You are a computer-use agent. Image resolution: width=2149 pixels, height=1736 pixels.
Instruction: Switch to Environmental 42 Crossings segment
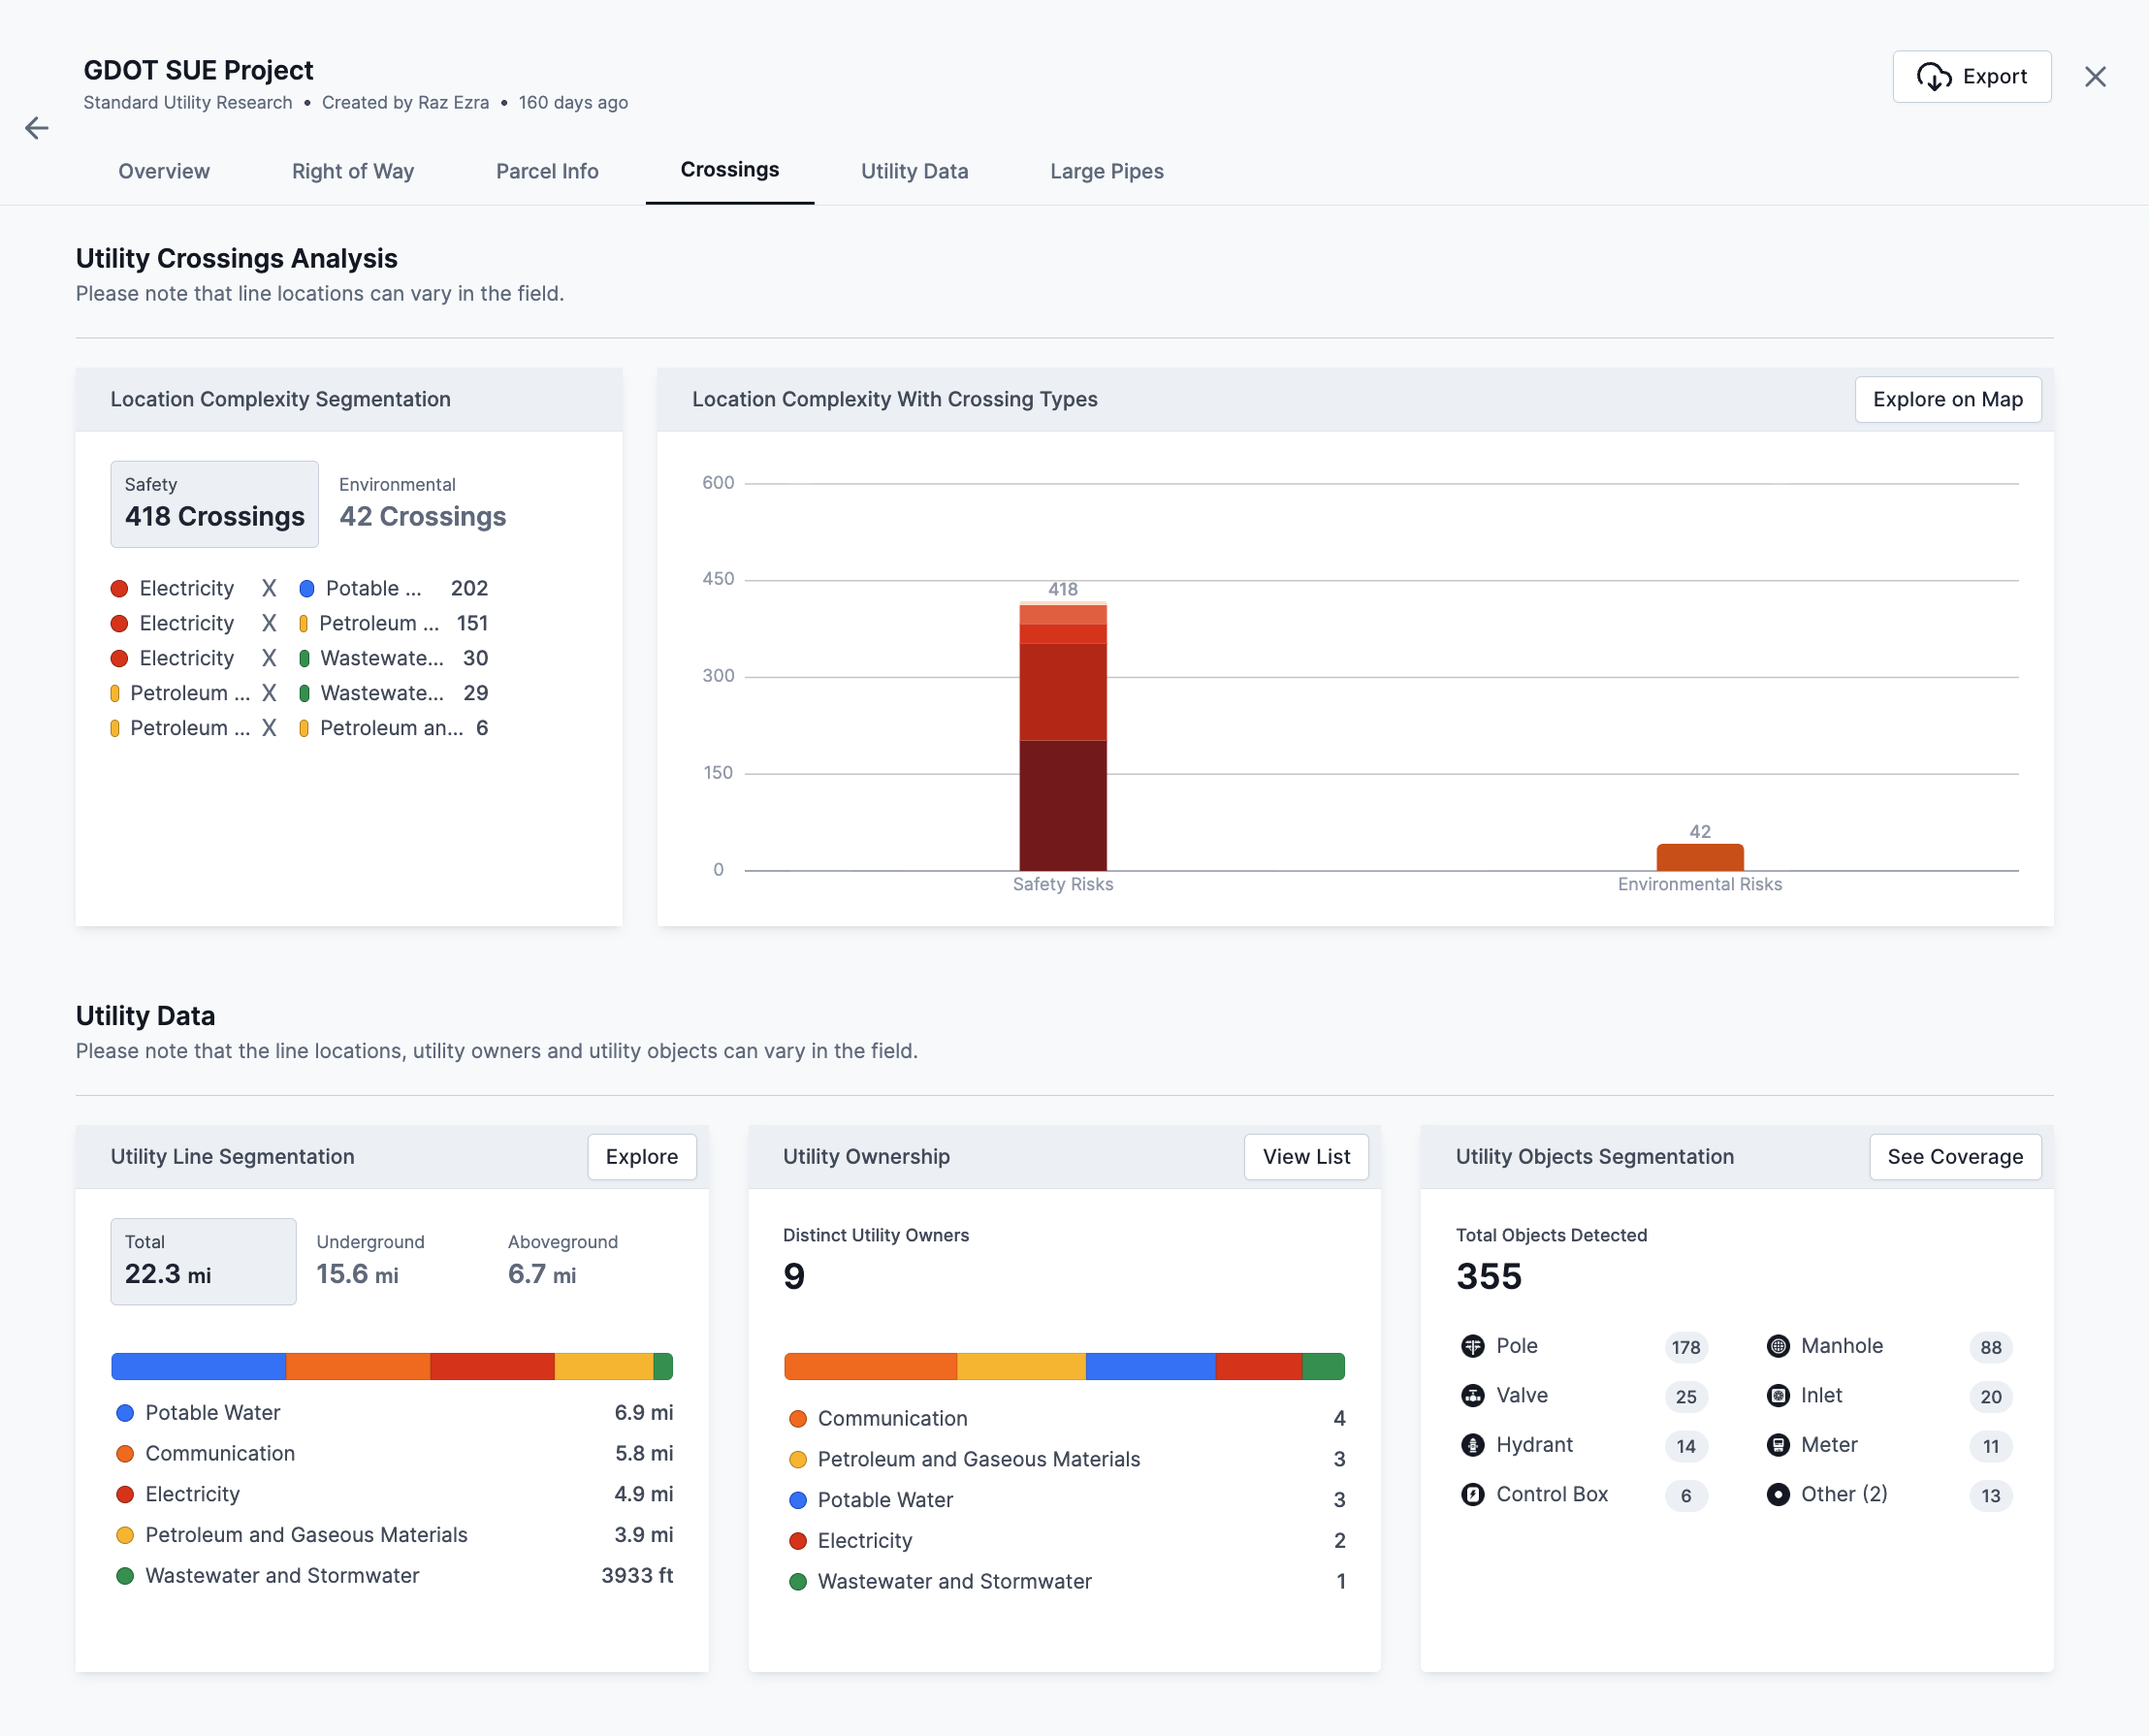click(x=422, y=503)
